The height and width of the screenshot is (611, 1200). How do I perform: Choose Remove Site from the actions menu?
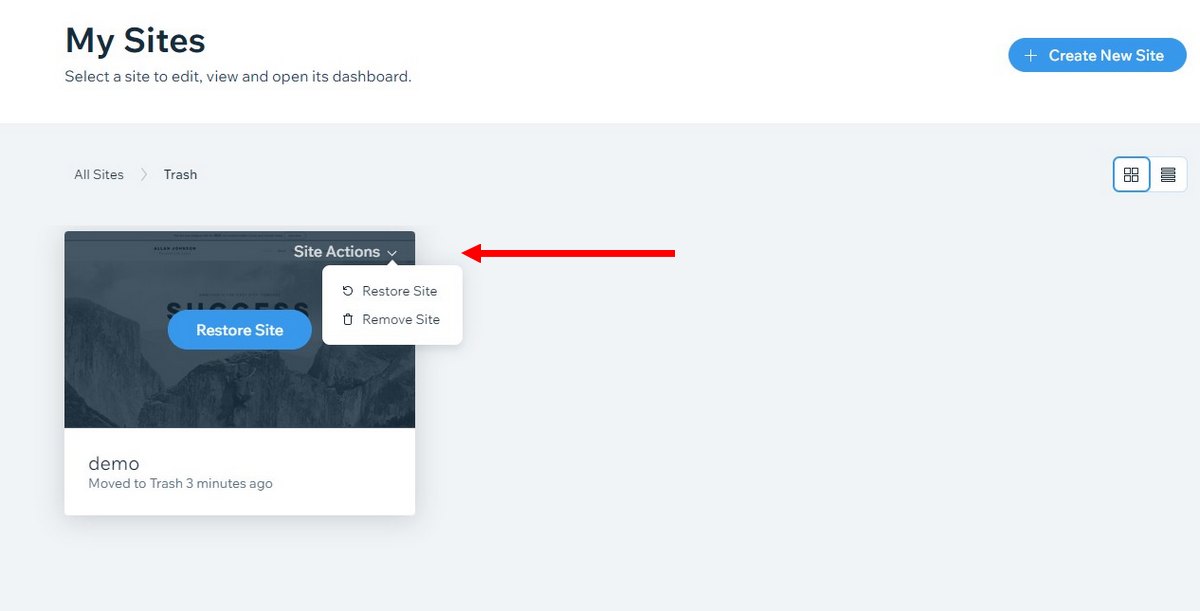point(401,320)
